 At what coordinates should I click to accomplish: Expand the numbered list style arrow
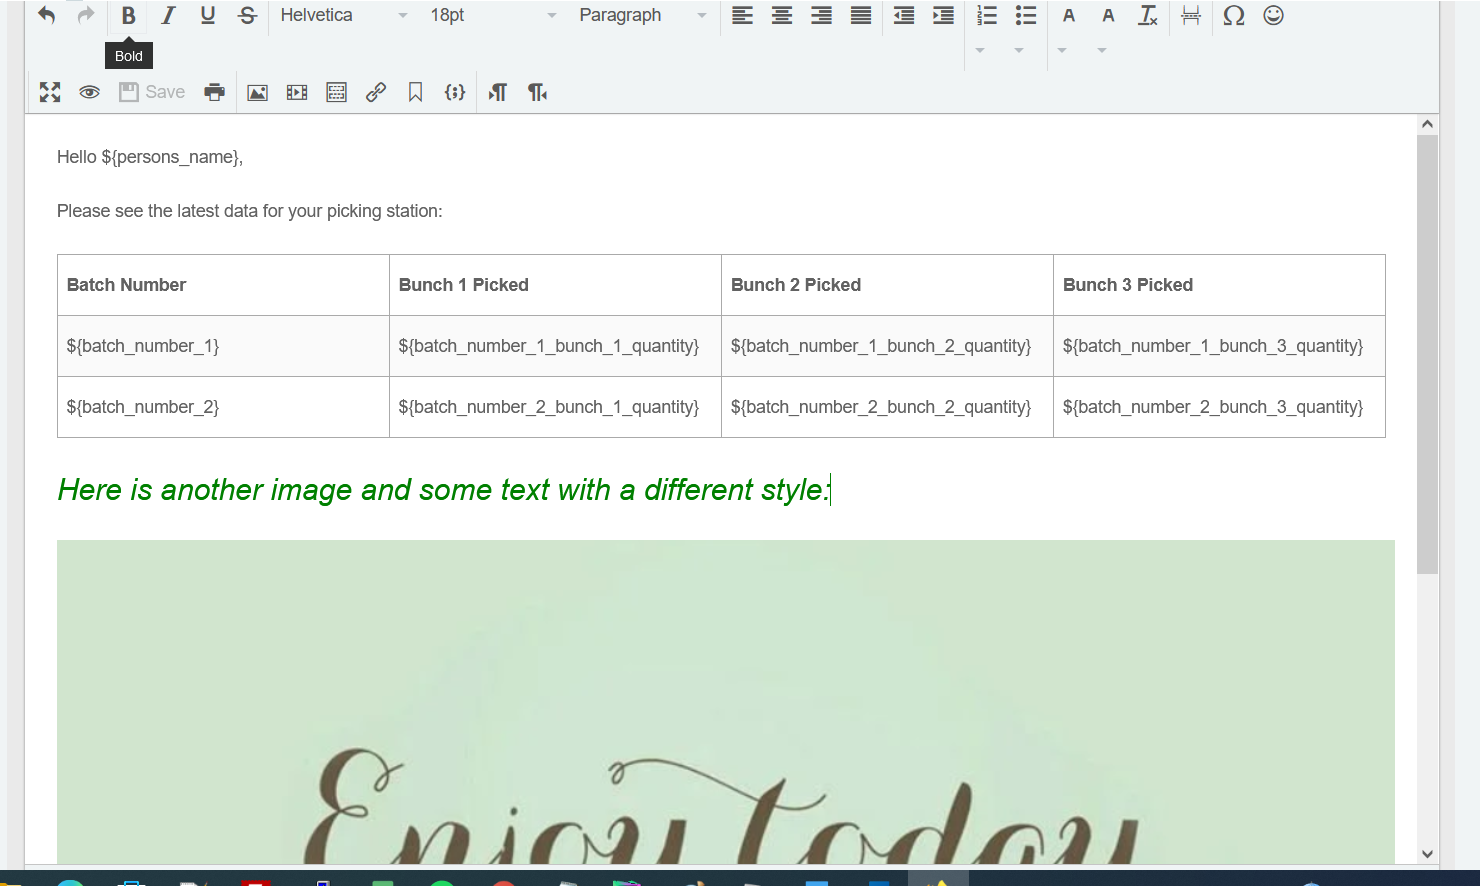(x=980, y=50)
